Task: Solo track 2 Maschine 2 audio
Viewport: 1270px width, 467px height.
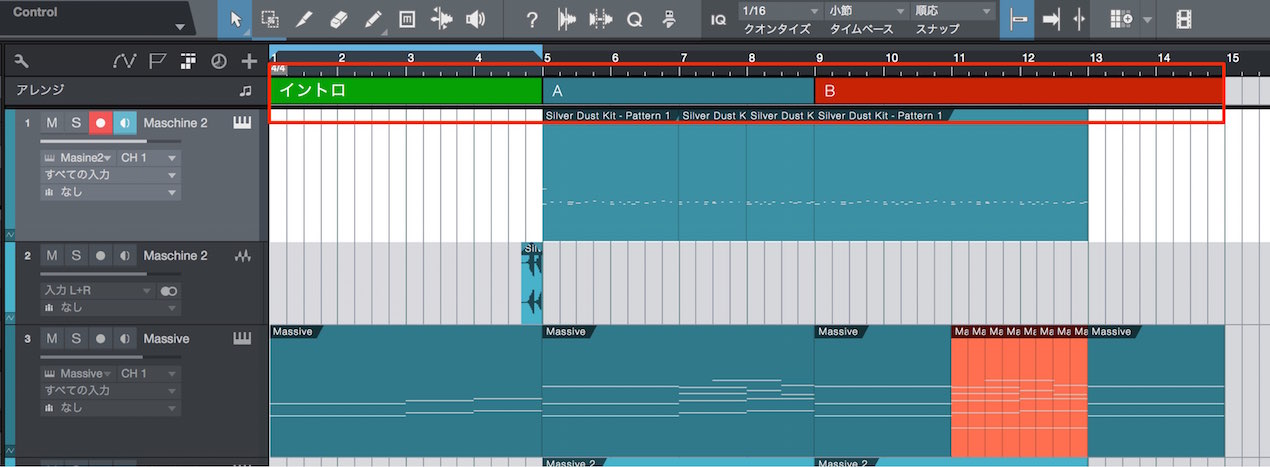Action: coord(76,256)
